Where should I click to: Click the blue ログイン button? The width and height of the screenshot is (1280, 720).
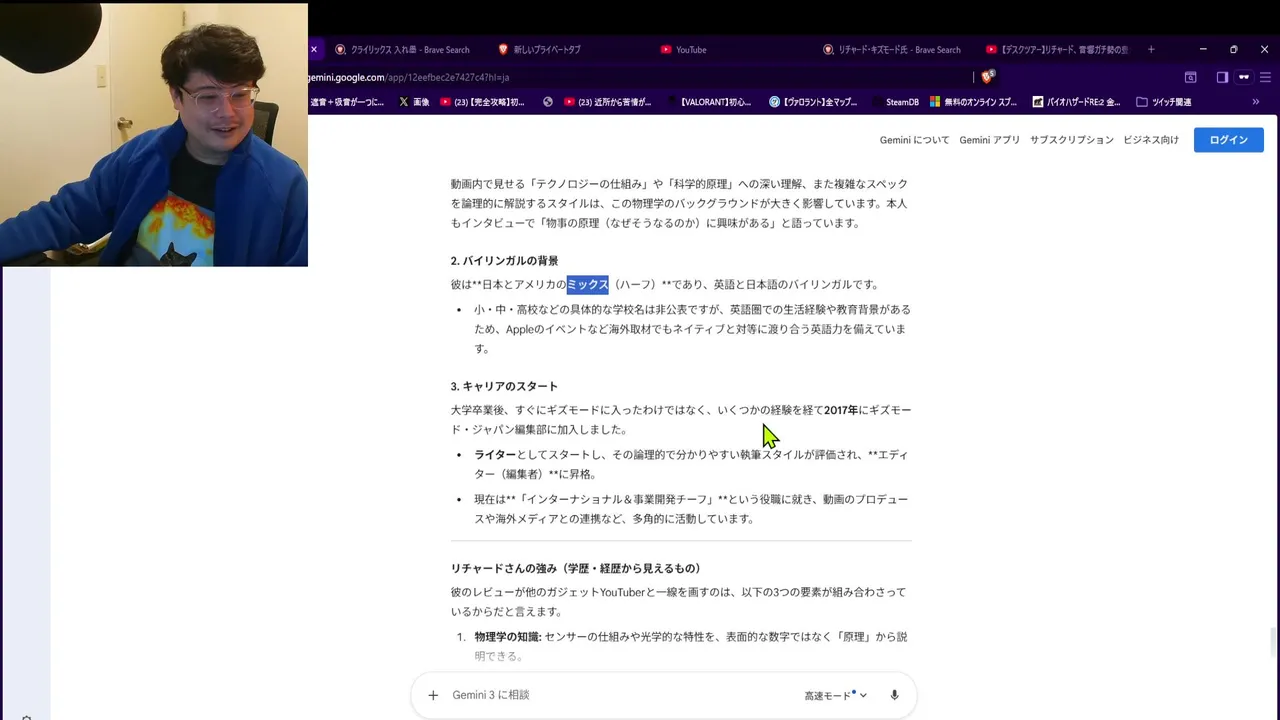tap(1229, 140)
